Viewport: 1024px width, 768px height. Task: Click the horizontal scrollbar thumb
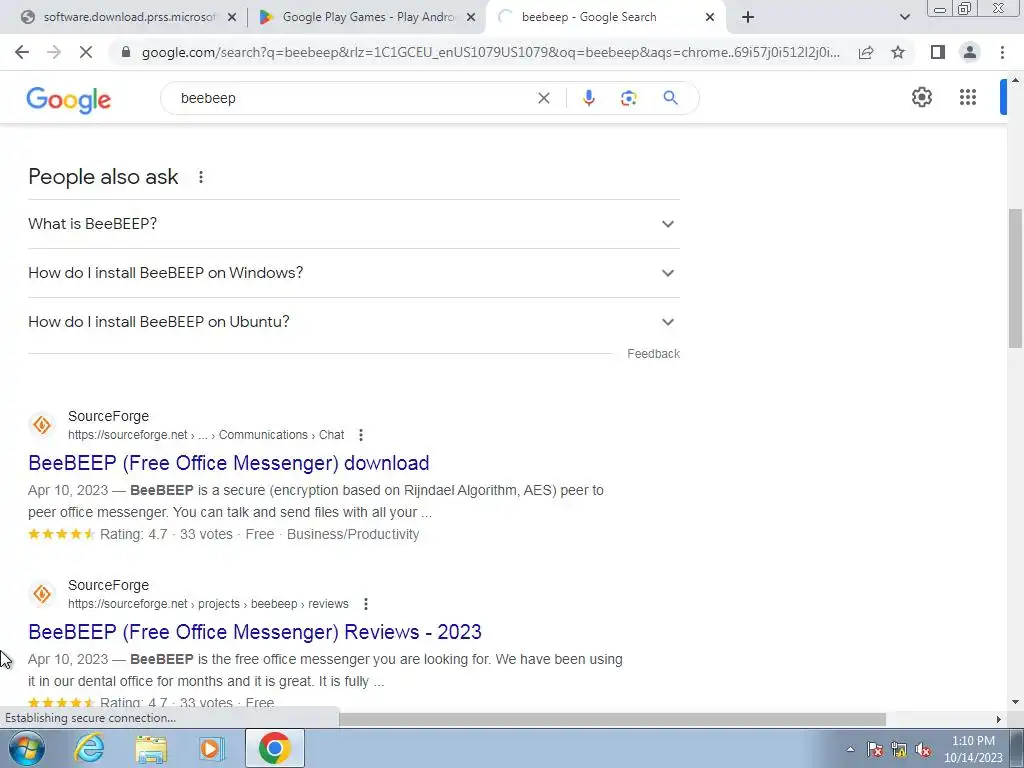click(613, 719)
